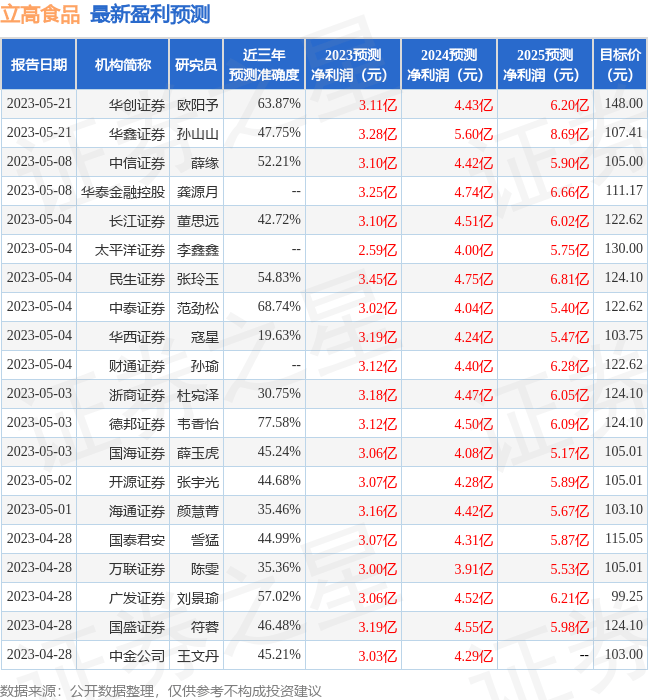Click the 机构简称 column header
The image size is (648, 700).
[123, 64]
